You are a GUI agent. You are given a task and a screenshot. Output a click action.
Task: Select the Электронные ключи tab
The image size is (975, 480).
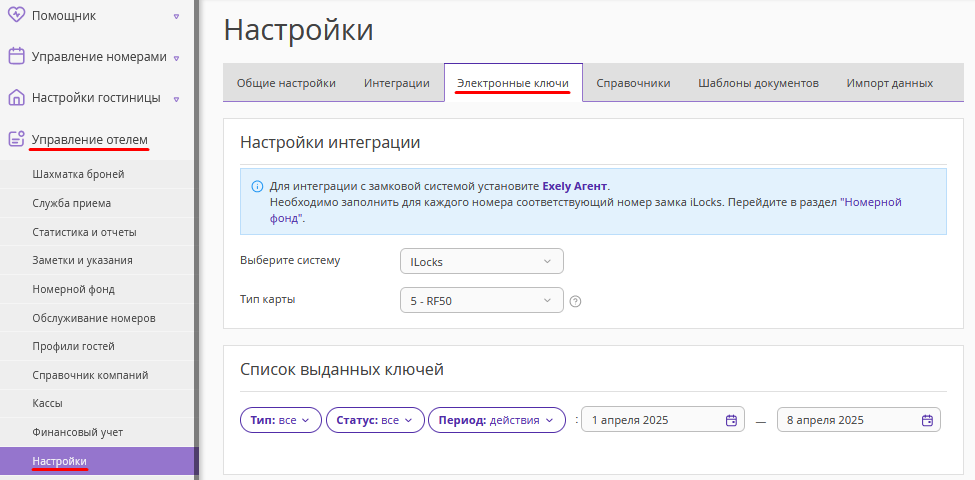click(513, 83)
